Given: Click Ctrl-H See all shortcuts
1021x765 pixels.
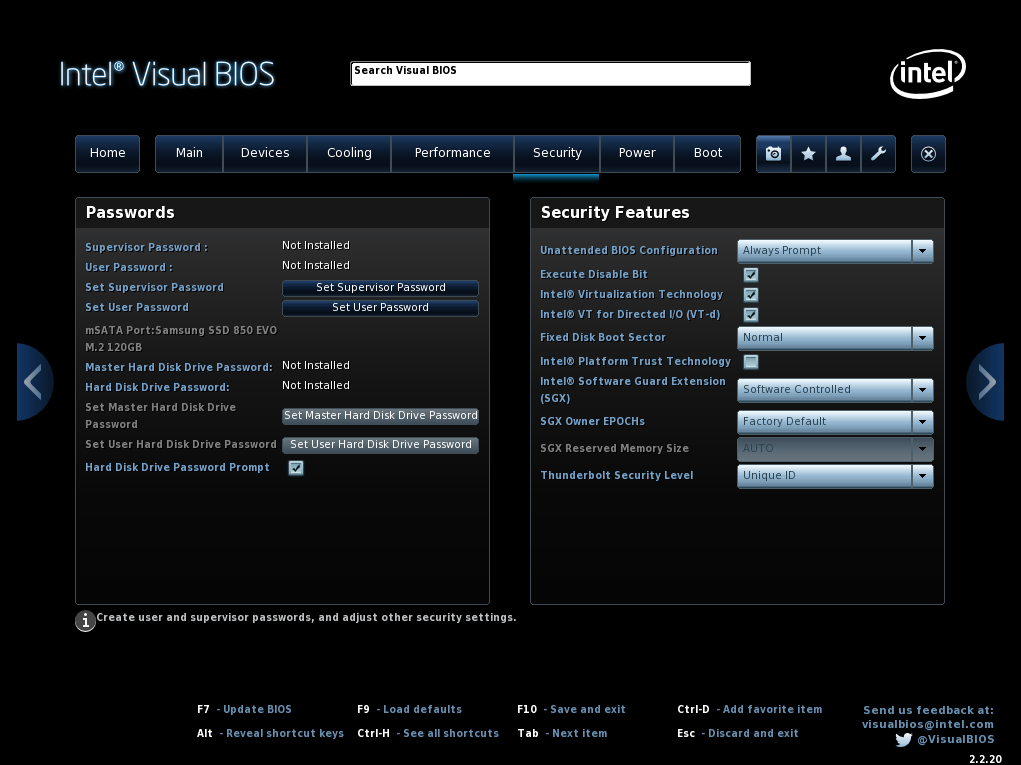Looking at the screenshot, I should (x=428, y=733).
